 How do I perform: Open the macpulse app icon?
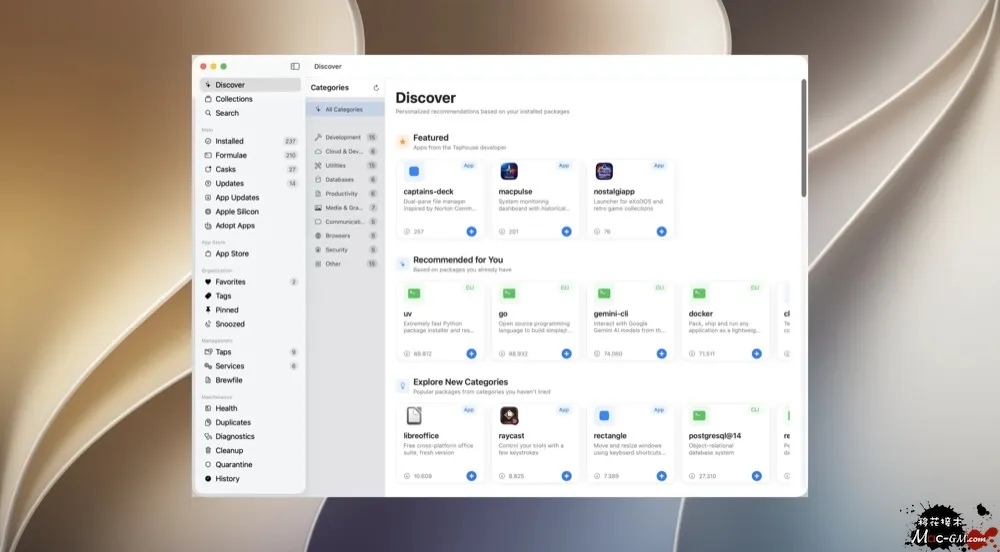coord(509,171)
